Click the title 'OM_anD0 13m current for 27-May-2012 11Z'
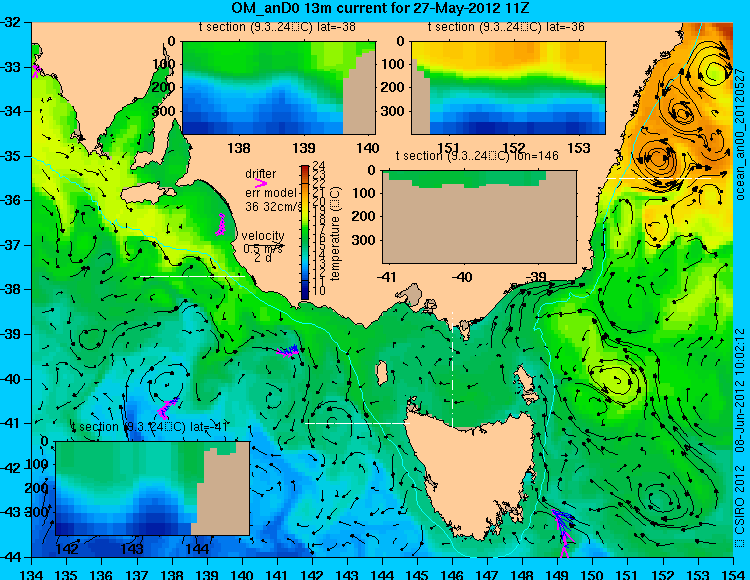Viewport: 750px width, 580px height. (x=380, y=8)
